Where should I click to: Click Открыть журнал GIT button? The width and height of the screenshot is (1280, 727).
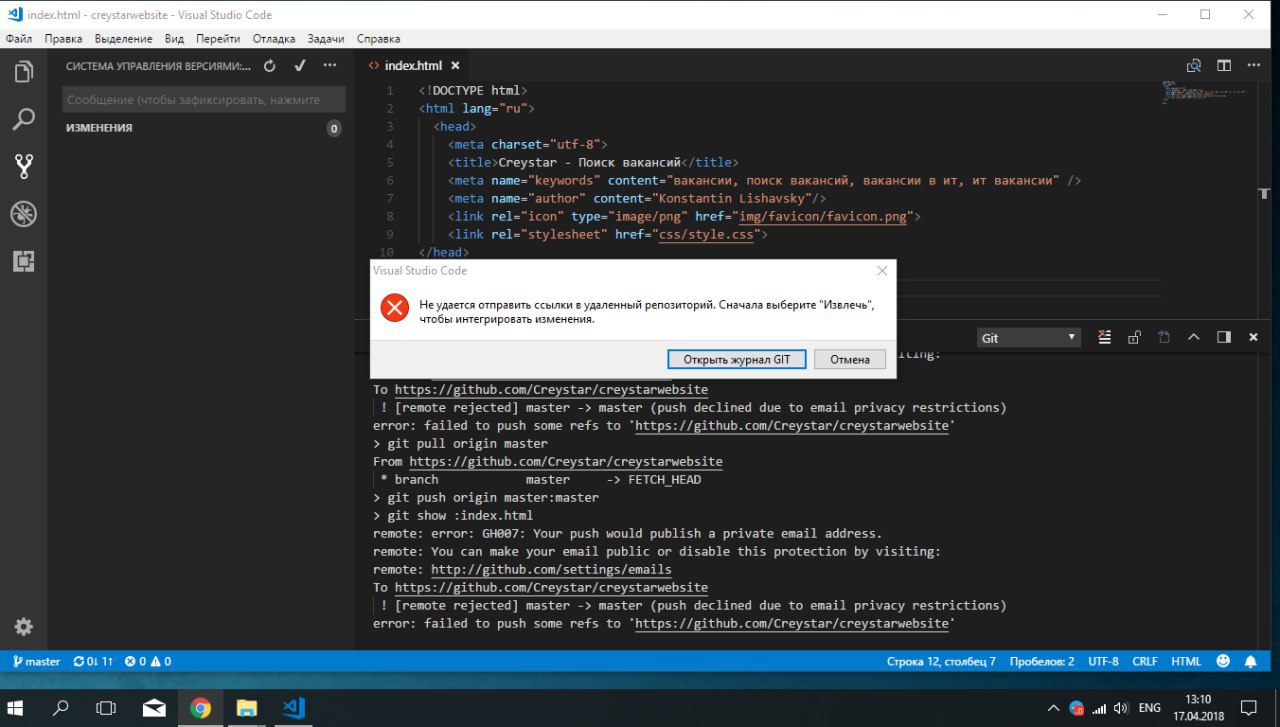point(737,359)
